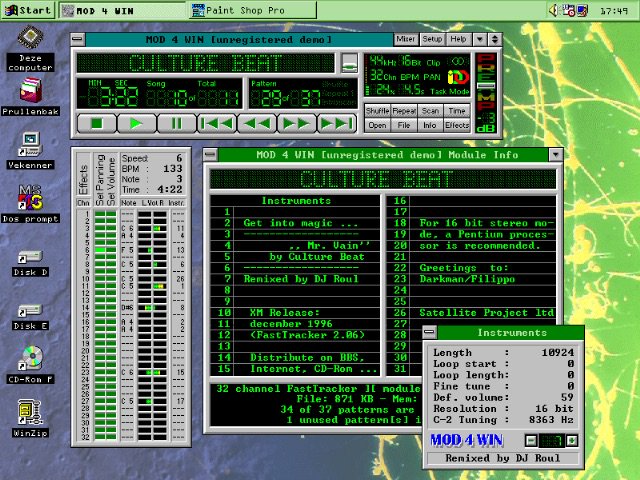
Task: Click the Open button in the player
Action: tap(377, 125)
